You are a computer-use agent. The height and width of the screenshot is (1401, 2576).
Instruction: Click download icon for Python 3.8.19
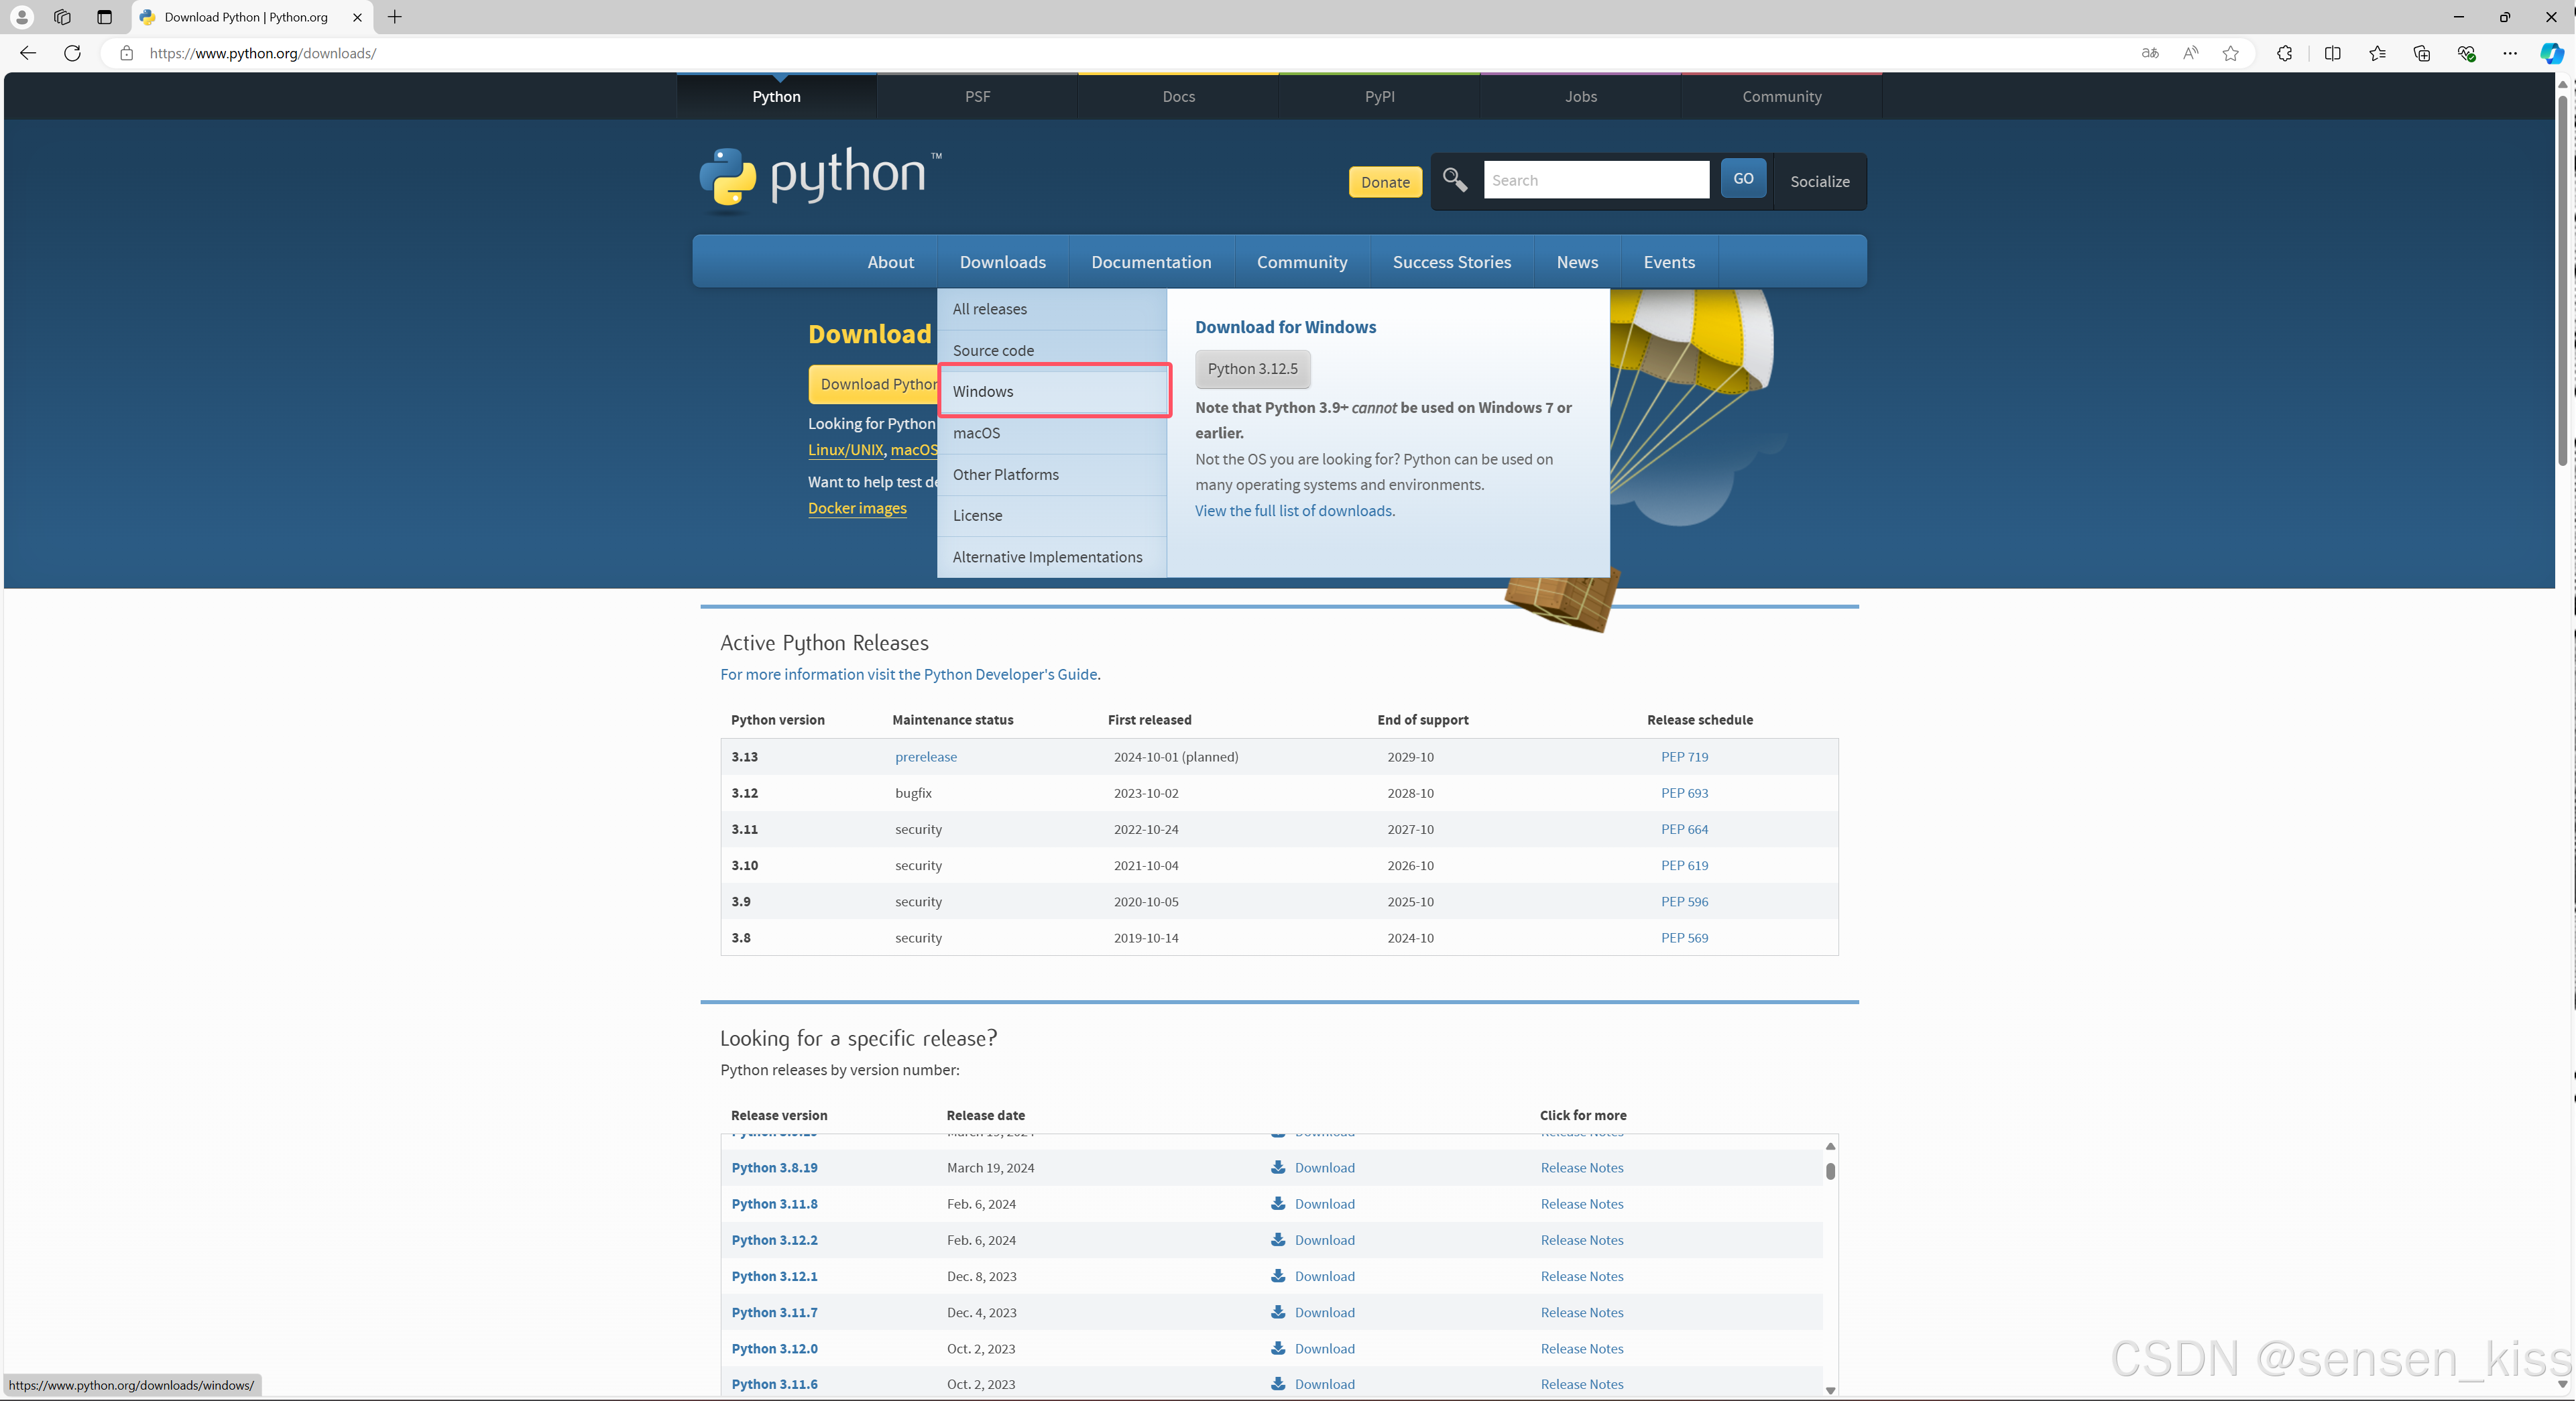[x=1278, y=1167]
